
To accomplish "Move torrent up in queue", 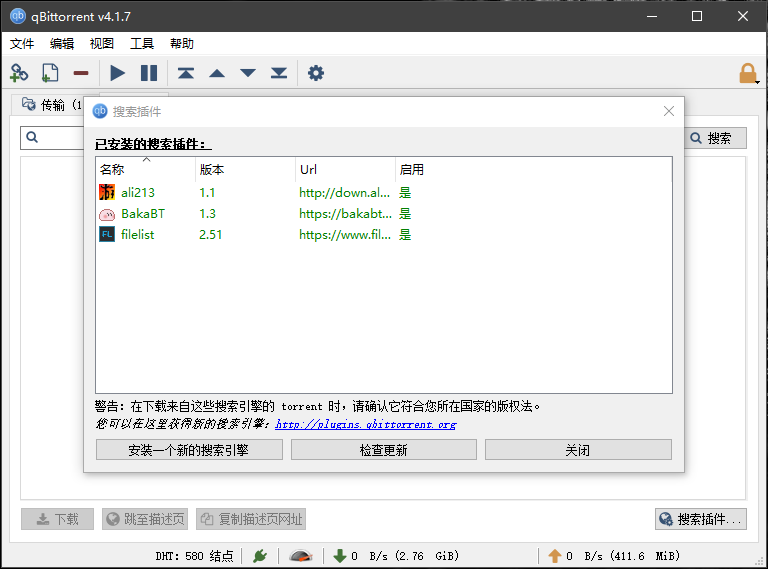I will [x=217, y=73].
